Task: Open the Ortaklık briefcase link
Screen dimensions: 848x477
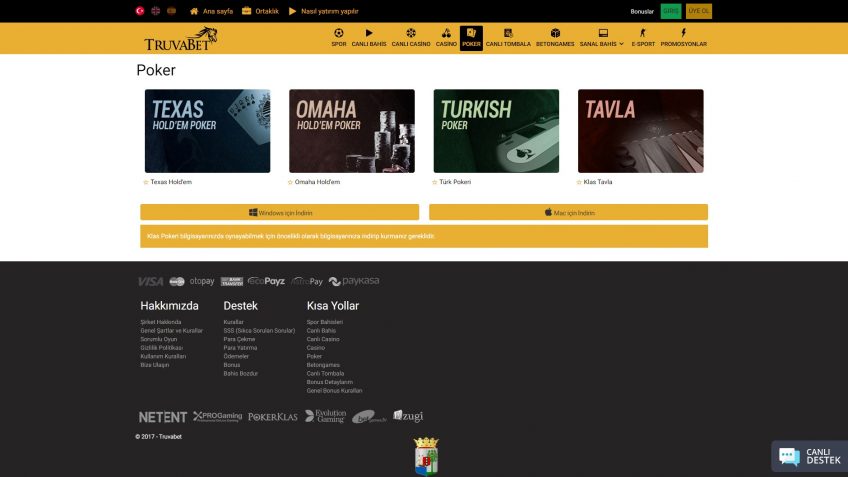Action: click(x=260, y=11)
